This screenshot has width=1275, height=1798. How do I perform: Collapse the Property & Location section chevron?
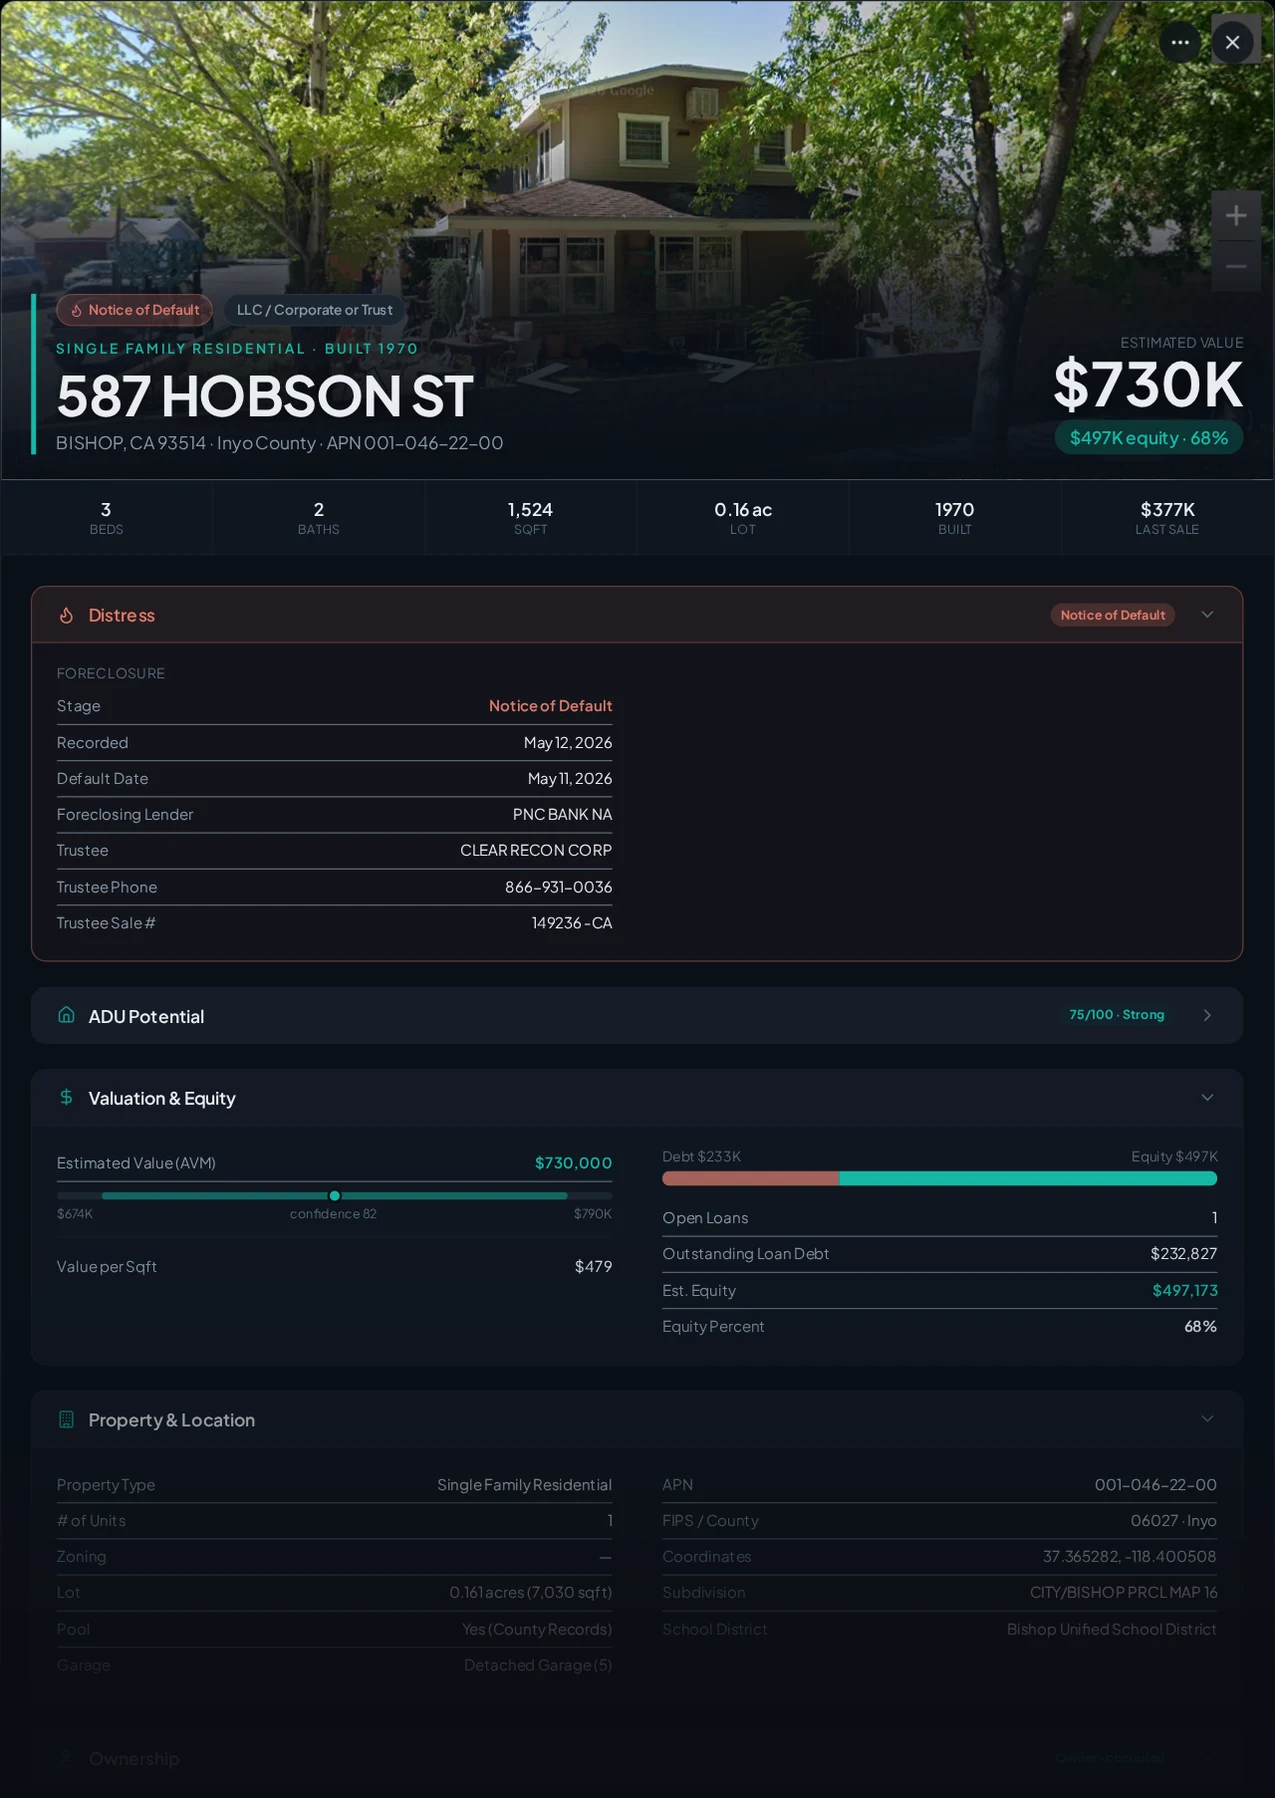pos(1207,1419)
